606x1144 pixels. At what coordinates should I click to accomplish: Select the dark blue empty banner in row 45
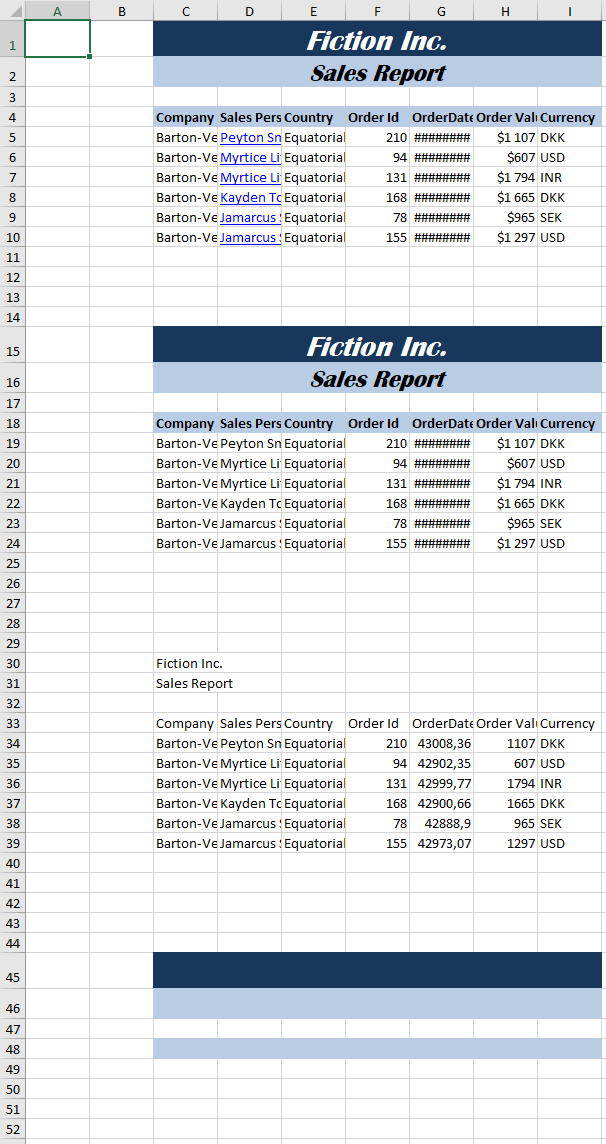(x=377, y=970)
